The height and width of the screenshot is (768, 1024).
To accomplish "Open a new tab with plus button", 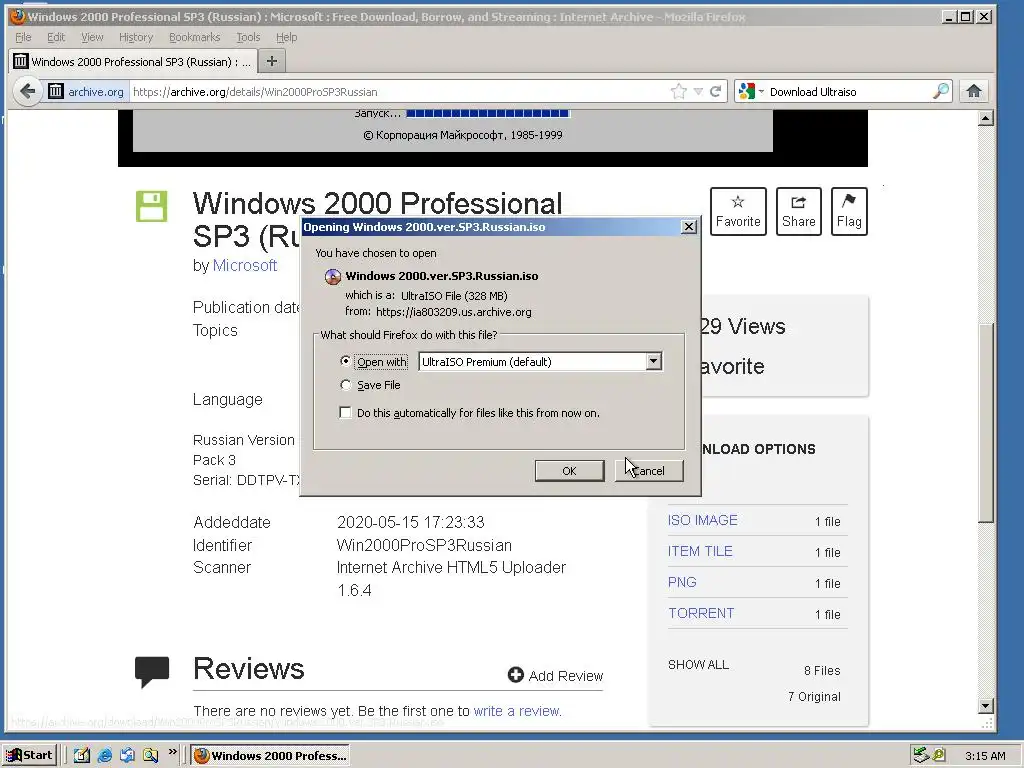I will pyautogui.click(x=272, y=61).
